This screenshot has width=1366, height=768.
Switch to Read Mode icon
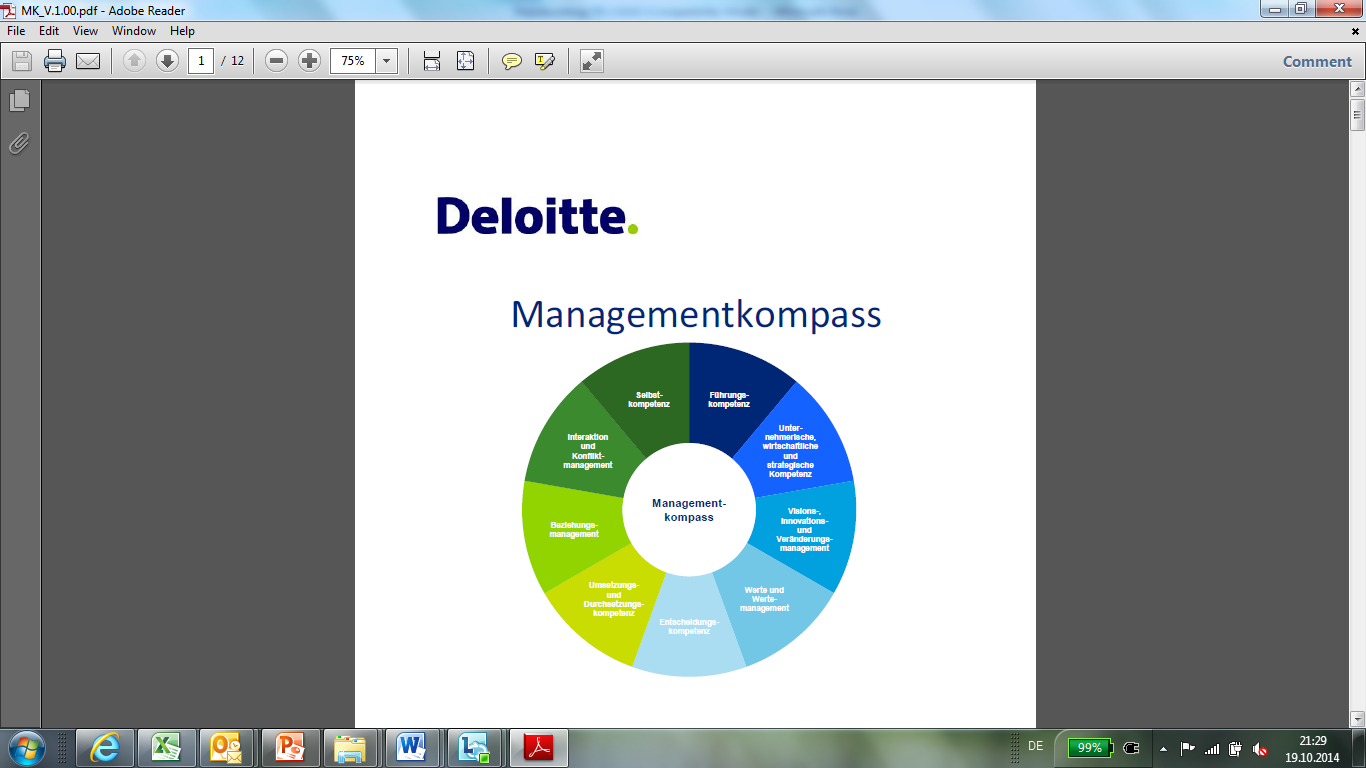click(592, 61)
